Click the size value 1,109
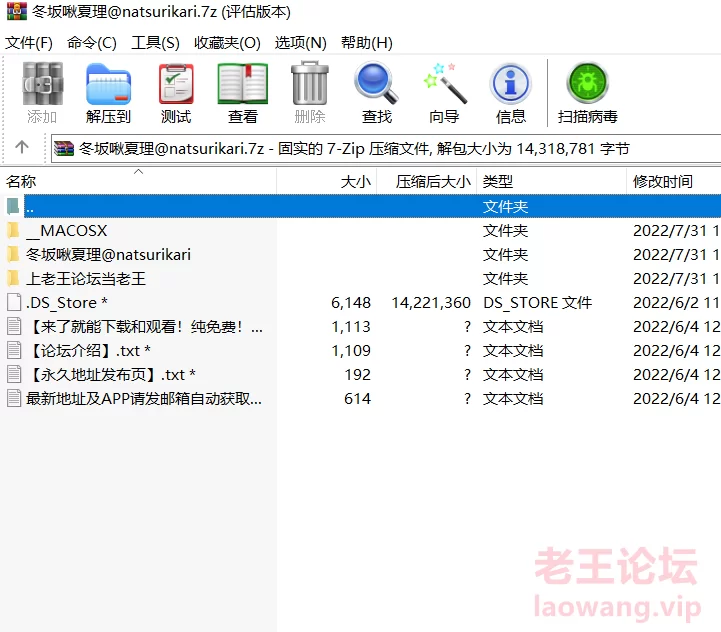 [x=351, y=350]
